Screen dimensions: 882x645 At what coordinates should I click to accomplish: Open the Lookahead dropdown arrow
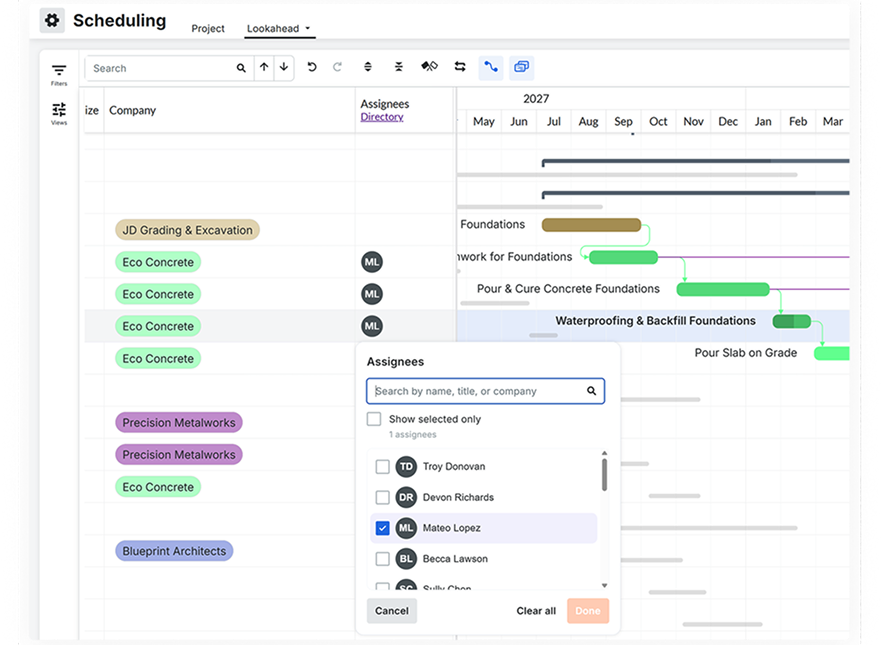click(x=308, y=28)
